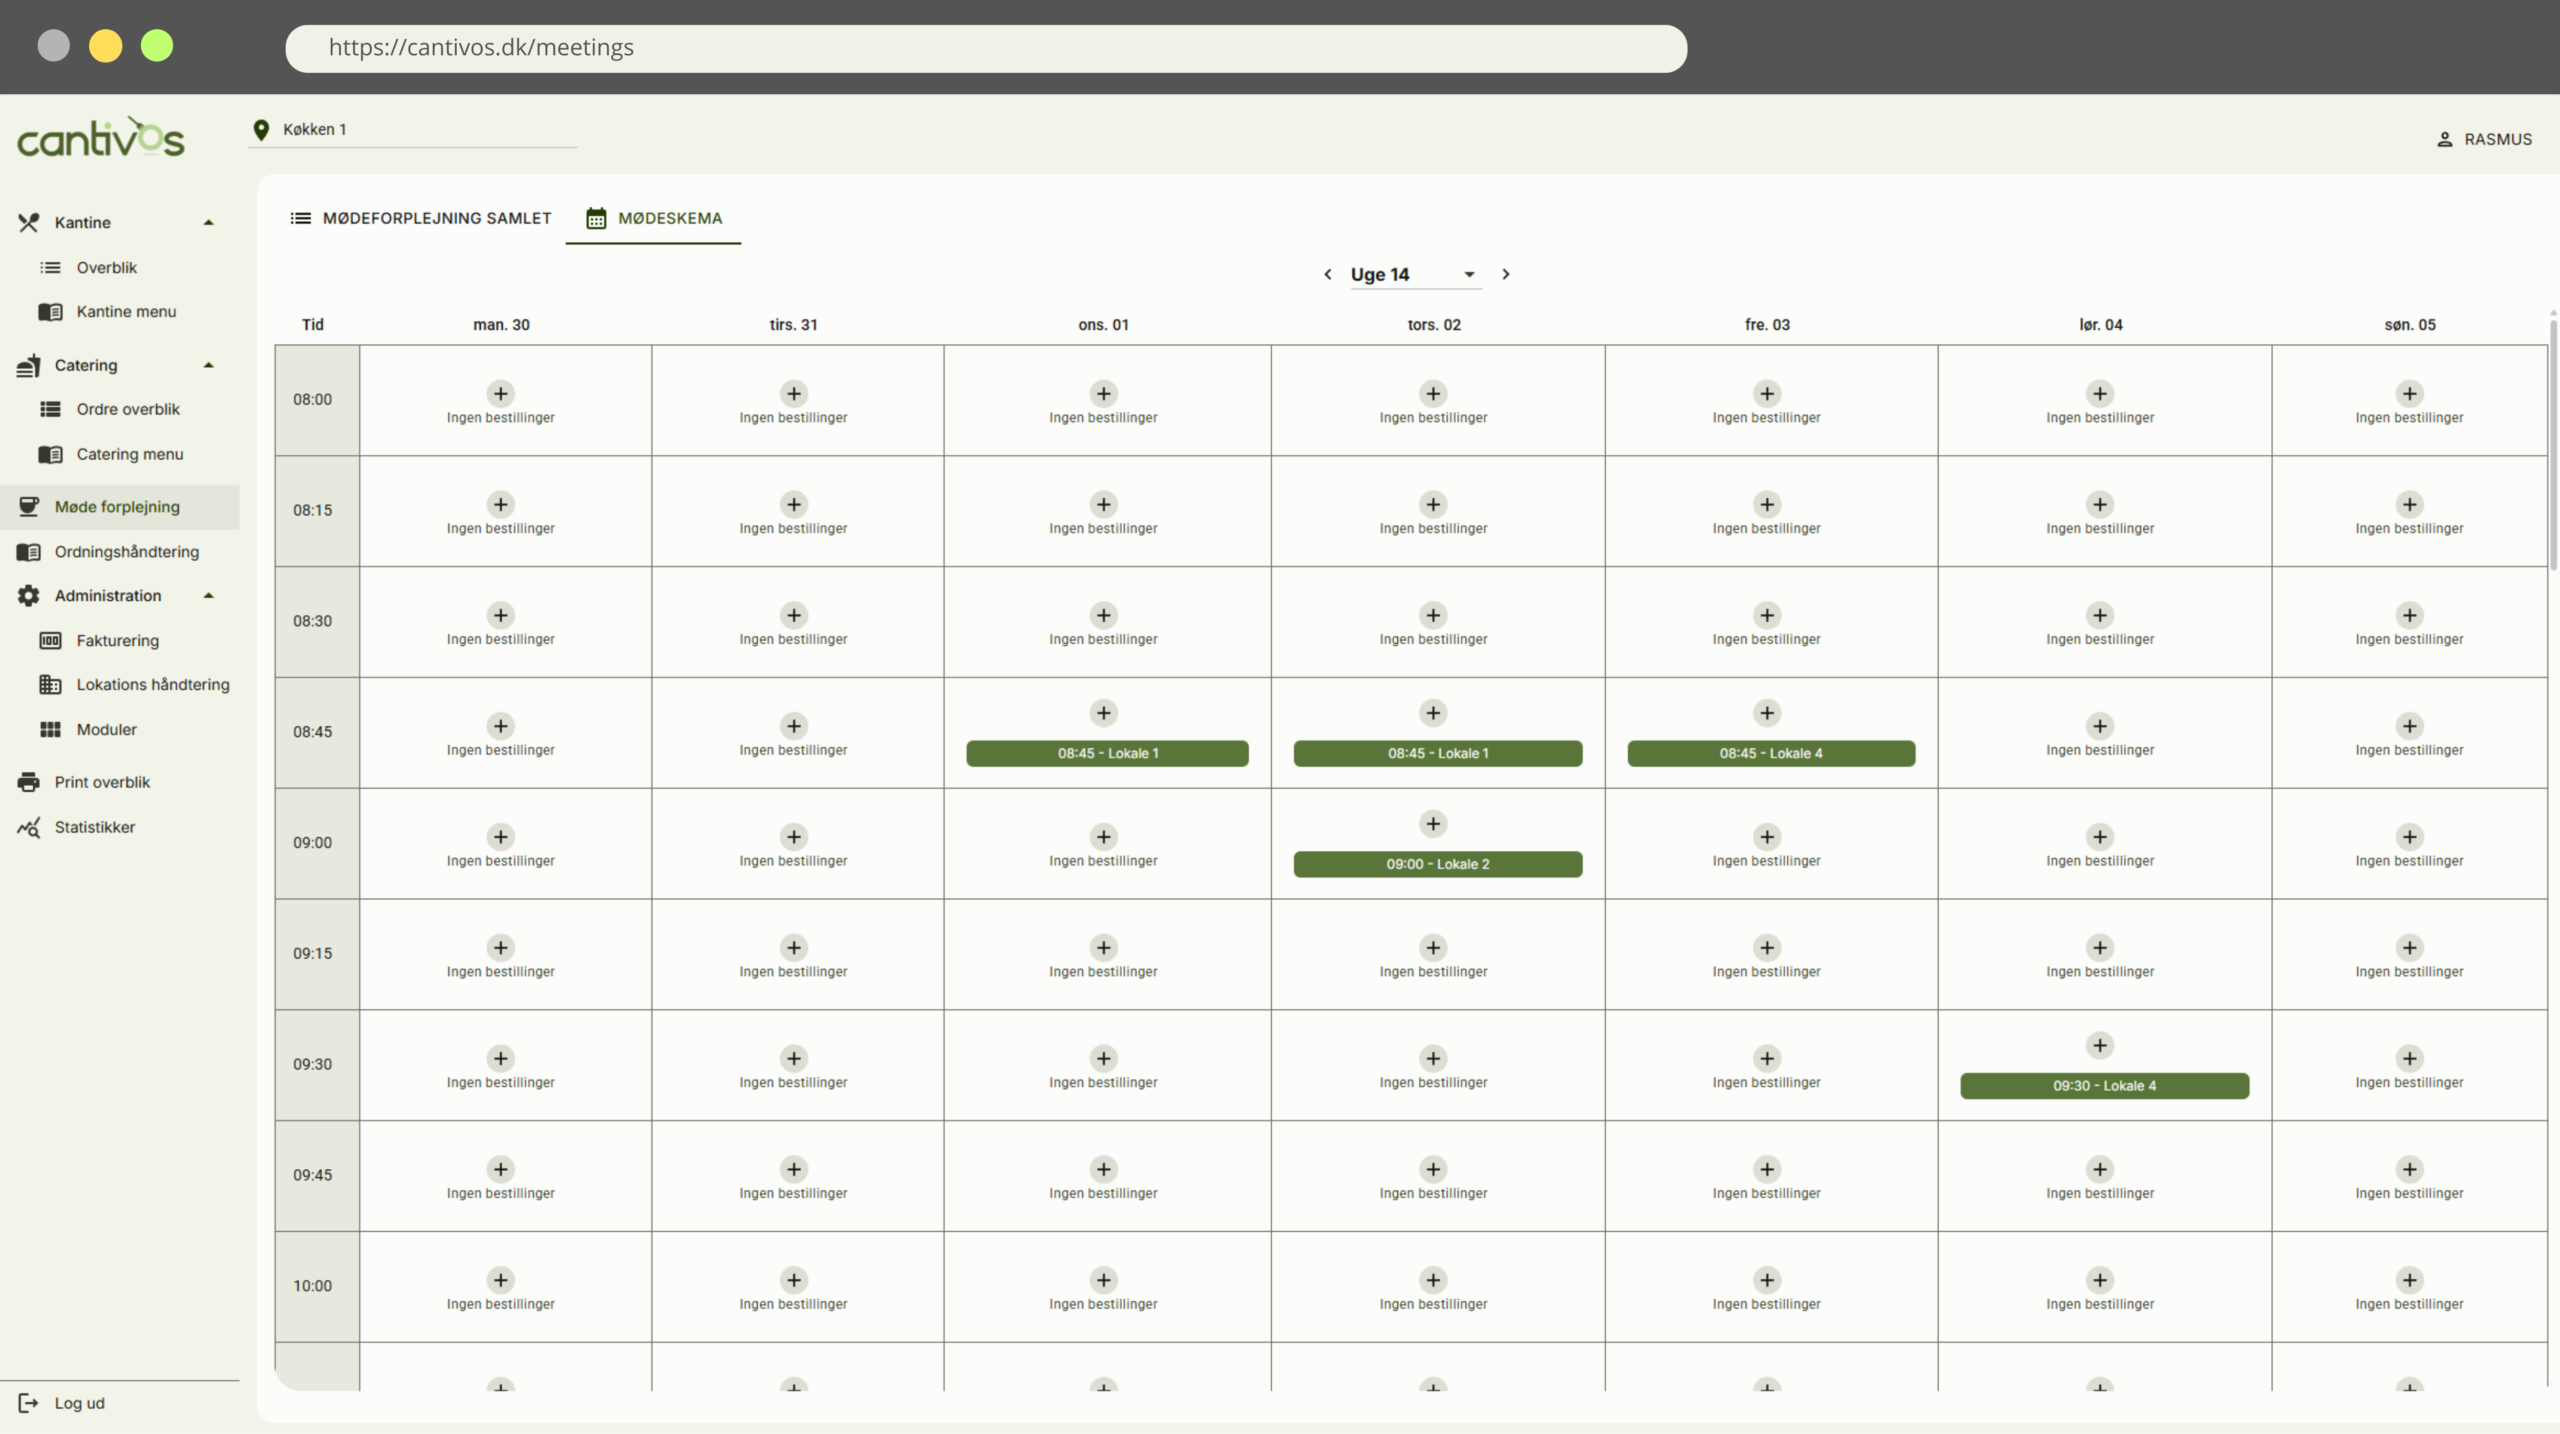The width and height of the screenshot is (2560, 1434).
Task: Click Log ud to sign out
Action: click(x=79, y=1403)
